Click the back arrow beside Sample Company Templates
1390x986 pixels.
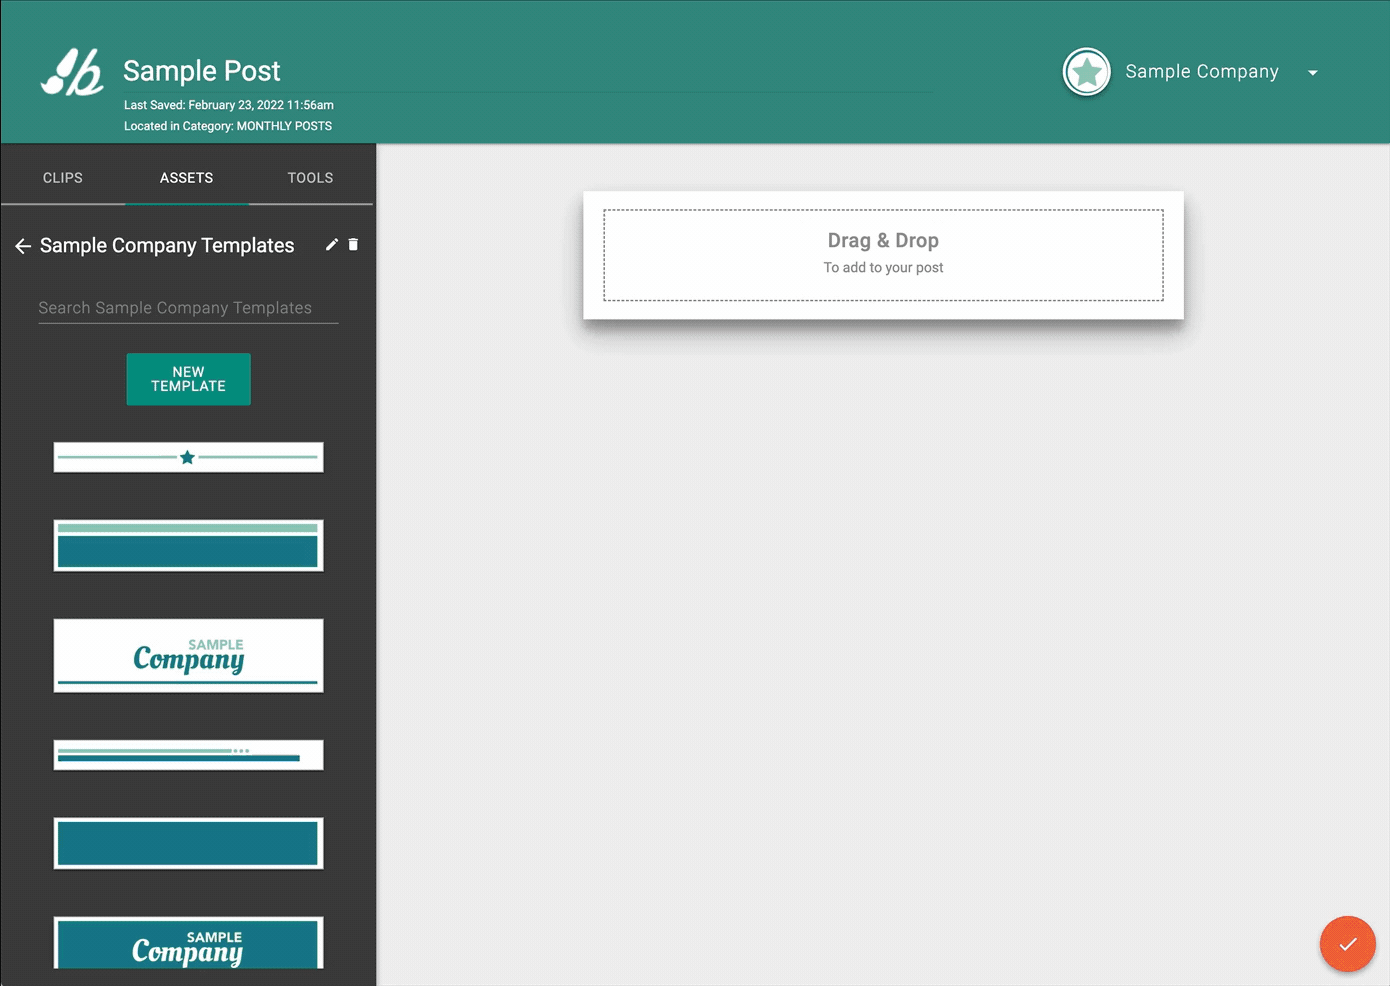click(23, 246)
